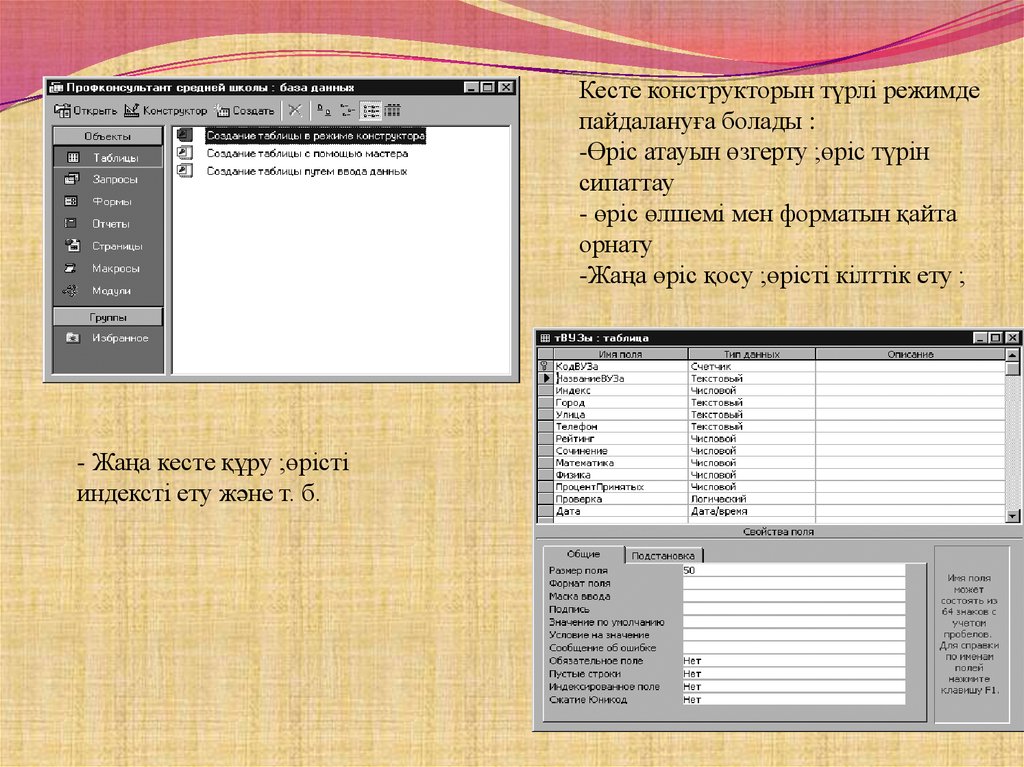Click the Формат поля input field
The width and height of the screenshot is (1024, 767).
pyautogui.click(x=793, y=583)
